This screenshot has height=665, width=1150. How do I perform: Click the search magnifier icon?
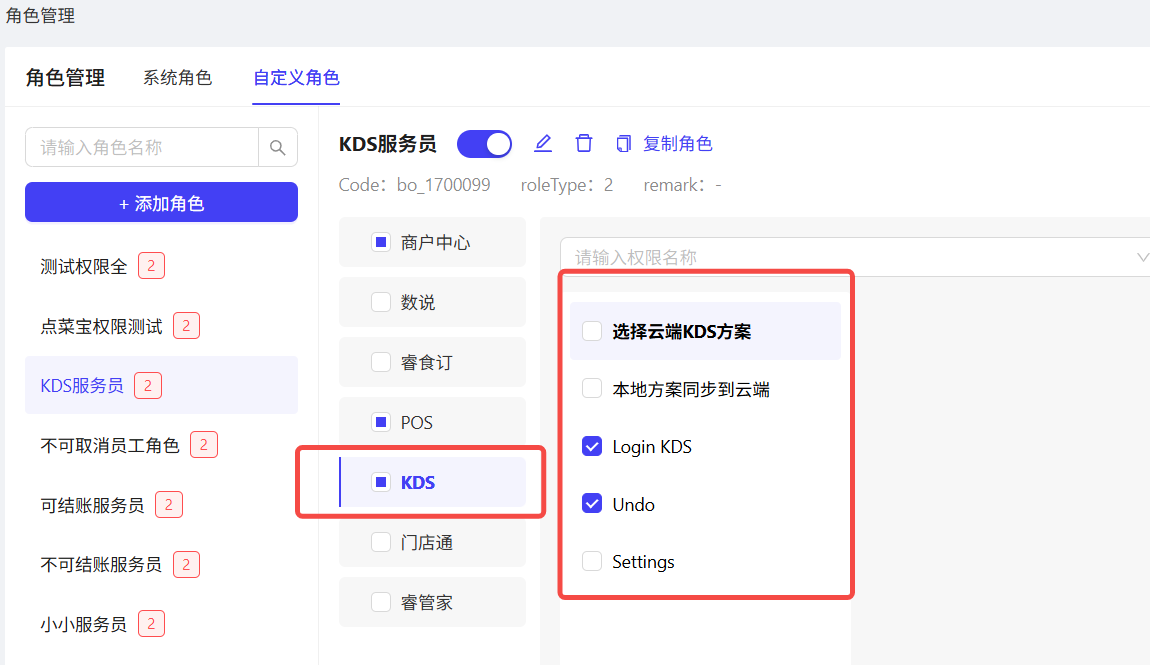(x=278, y=148)
